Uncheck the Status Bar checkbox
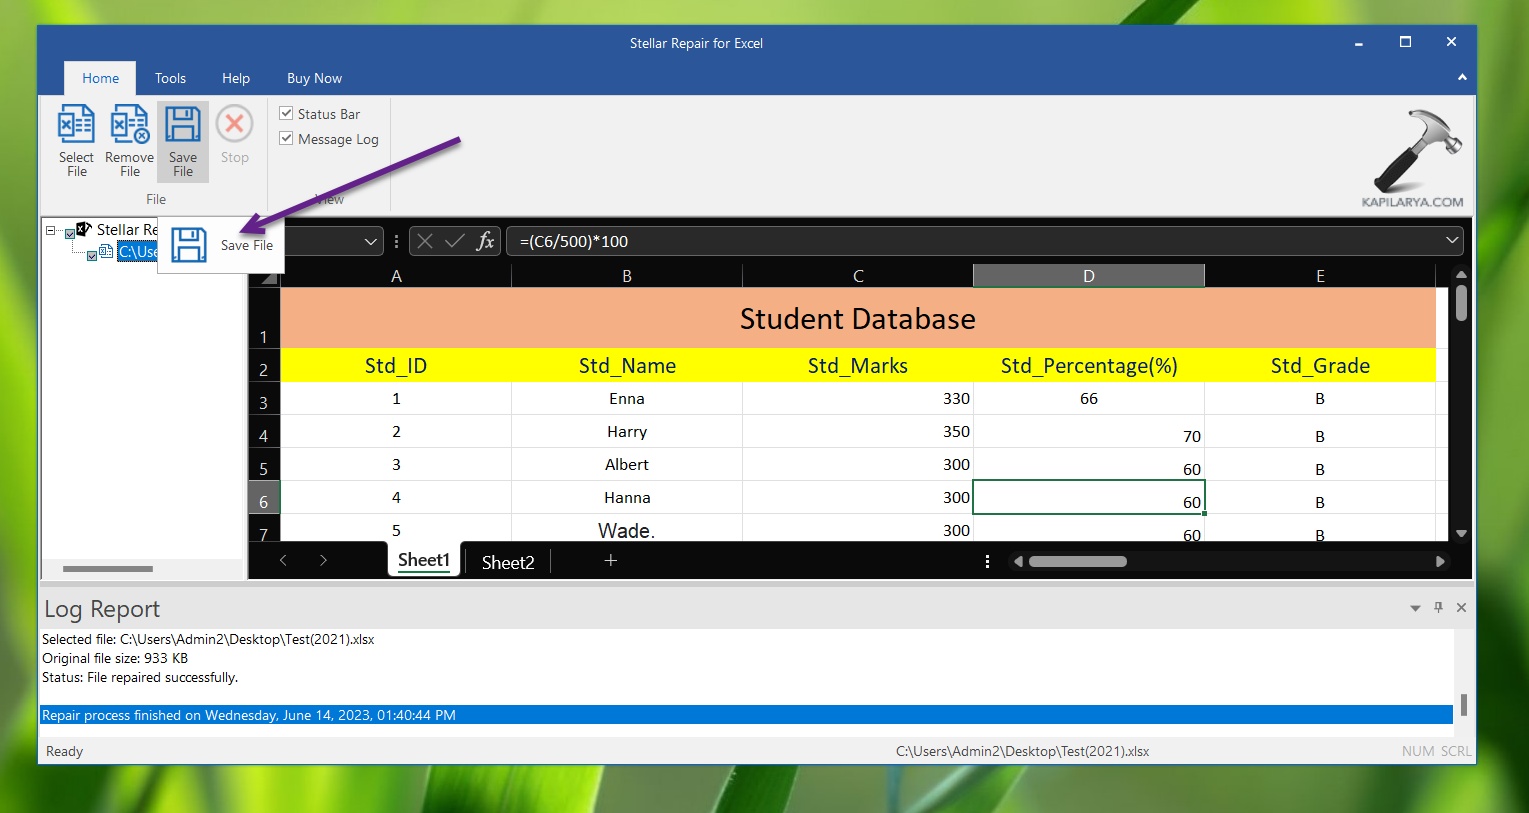This screenshot has width=1529, height=813. click(286, 114)
